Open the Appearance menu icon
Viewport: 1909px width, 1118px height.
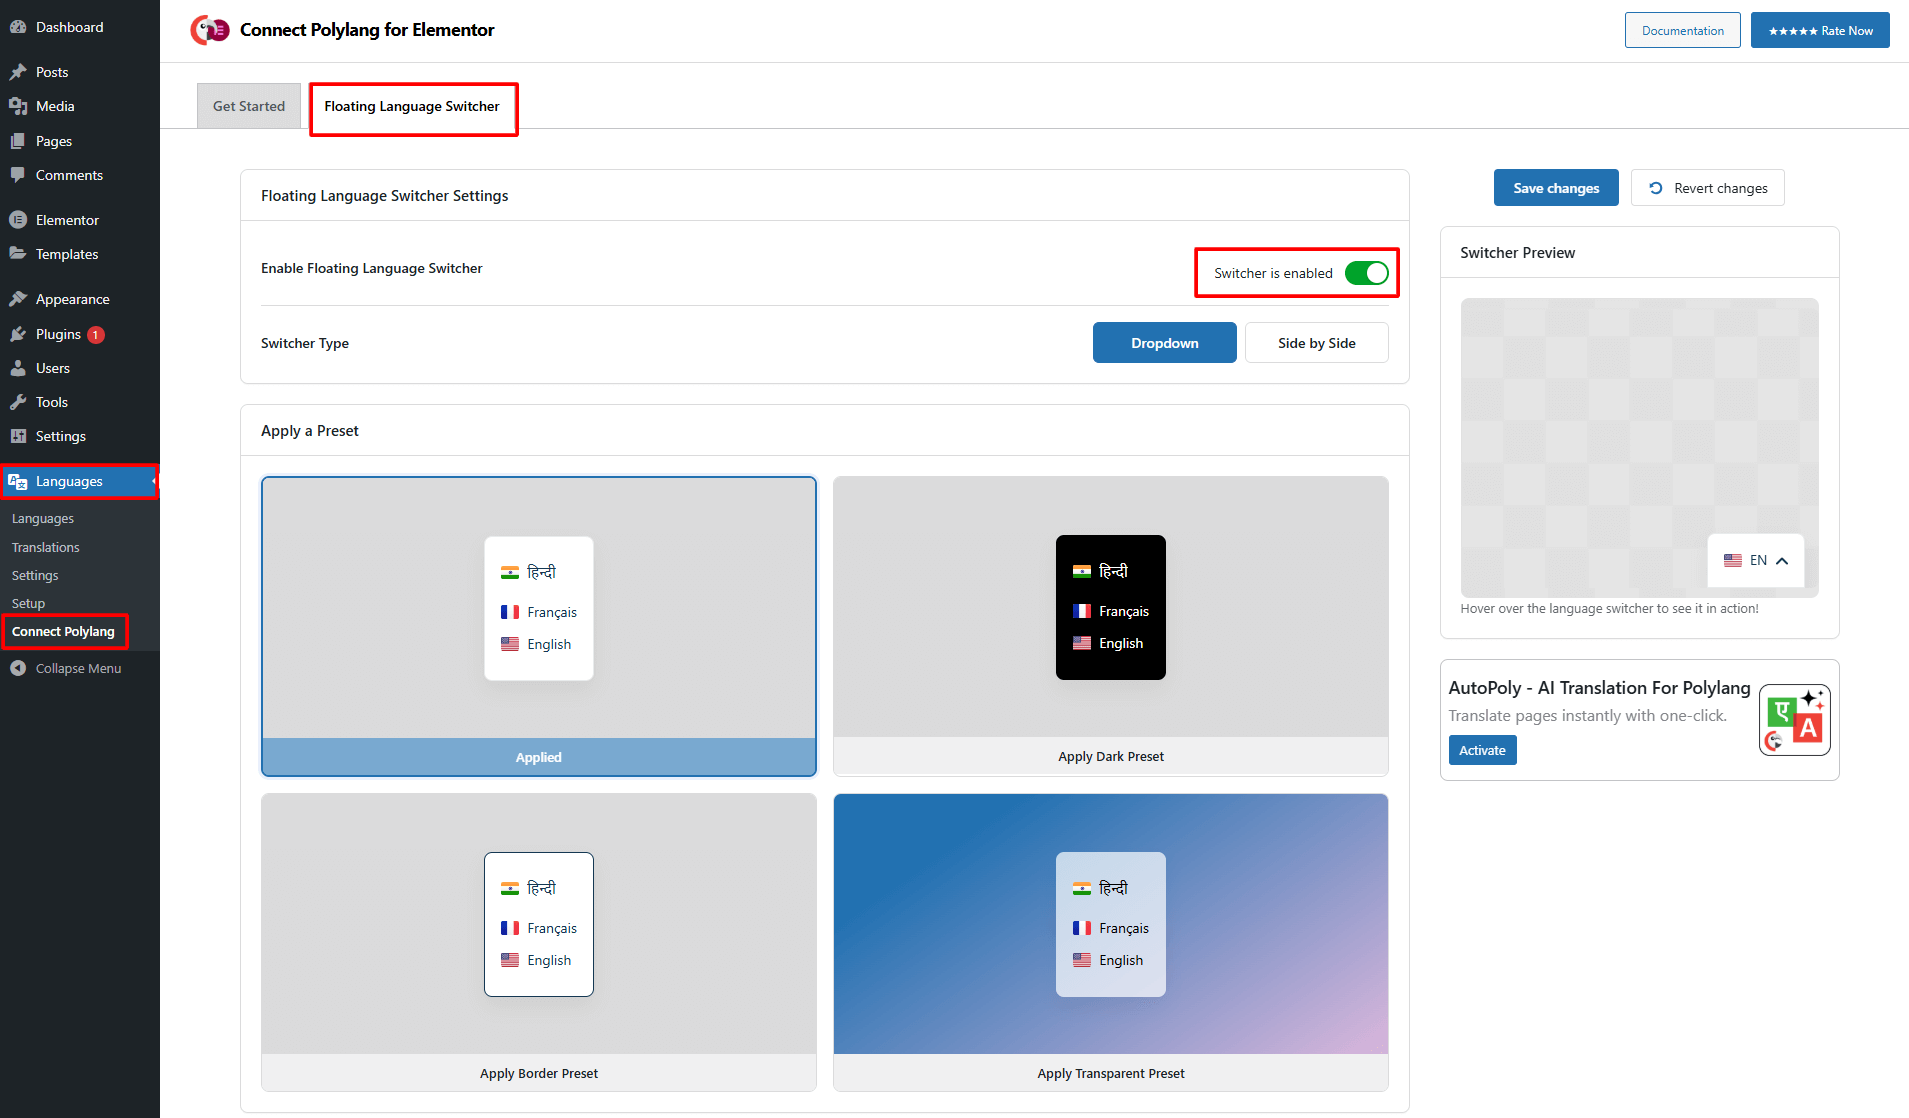coord(18,299)
